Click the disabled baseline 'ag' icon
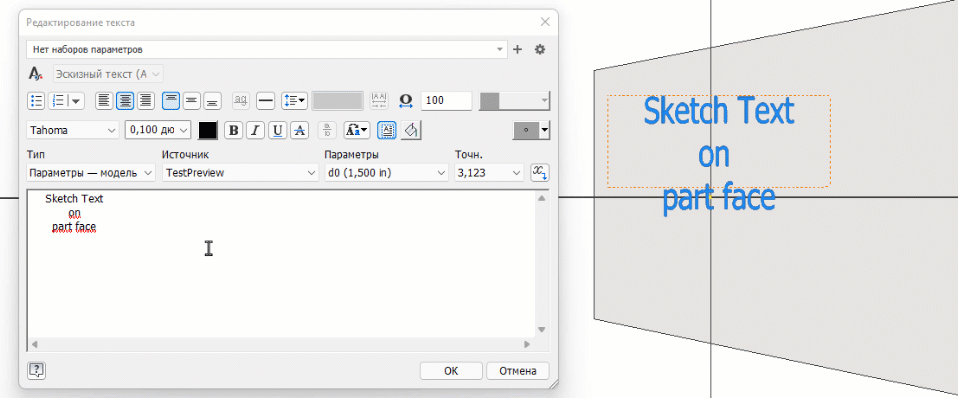 [x=241, y=101]
